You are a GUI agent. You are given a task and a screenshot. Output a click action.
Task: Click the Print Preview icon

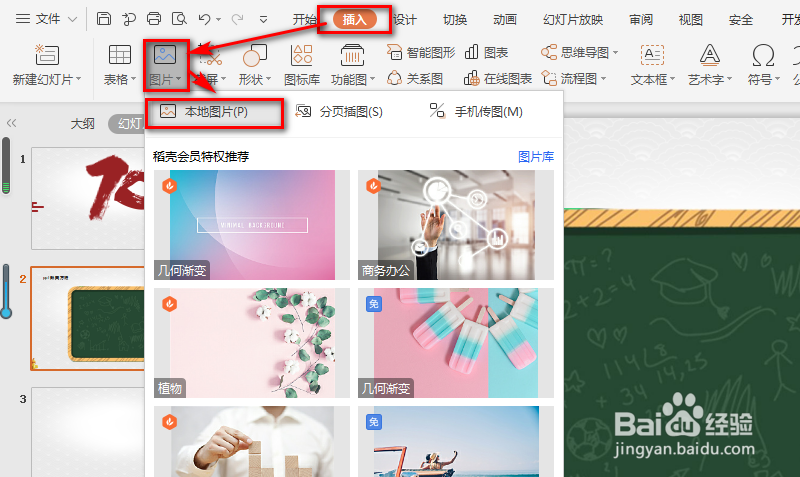[x=179, y=19]
